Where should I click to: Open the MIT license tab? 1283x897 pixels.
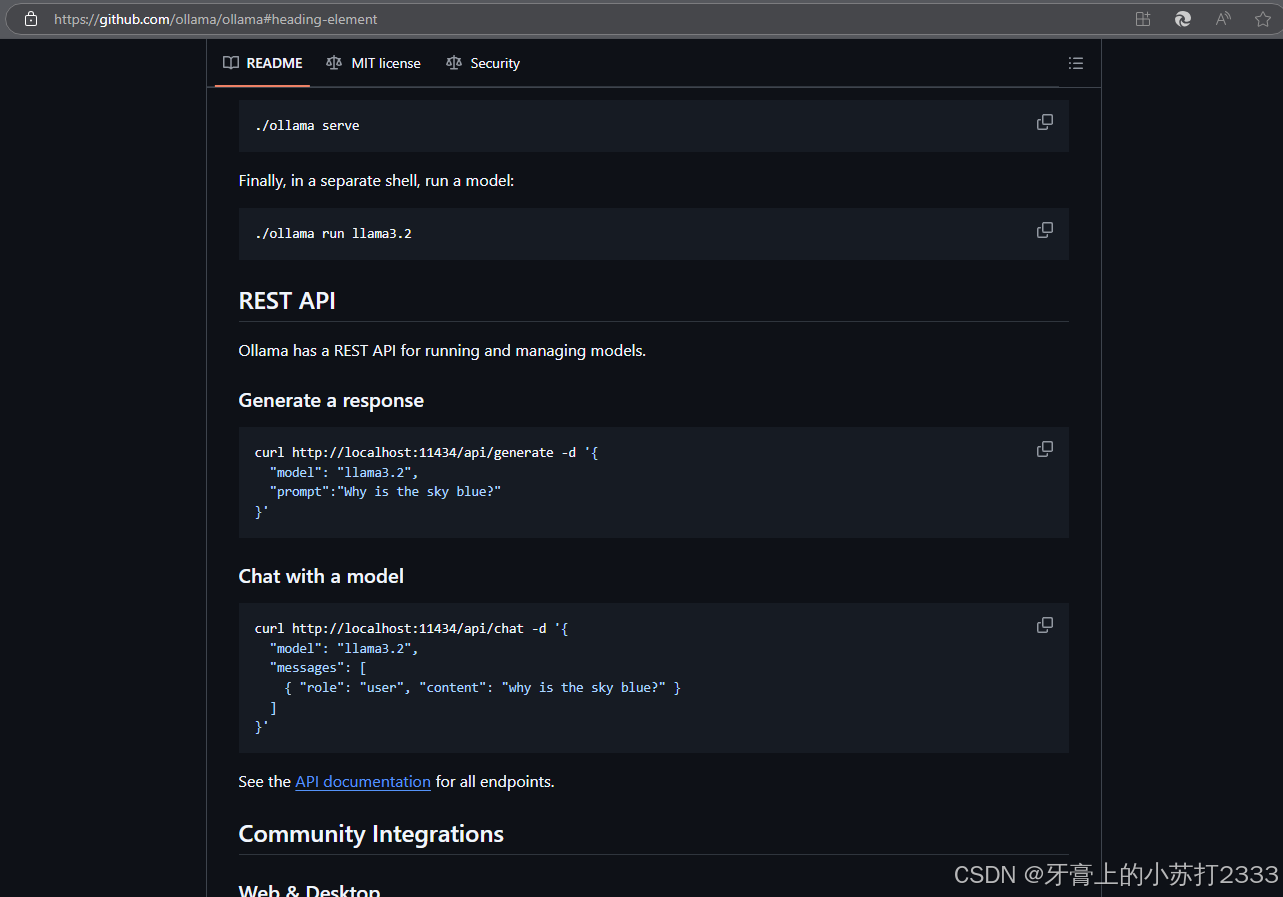[373, 63]
